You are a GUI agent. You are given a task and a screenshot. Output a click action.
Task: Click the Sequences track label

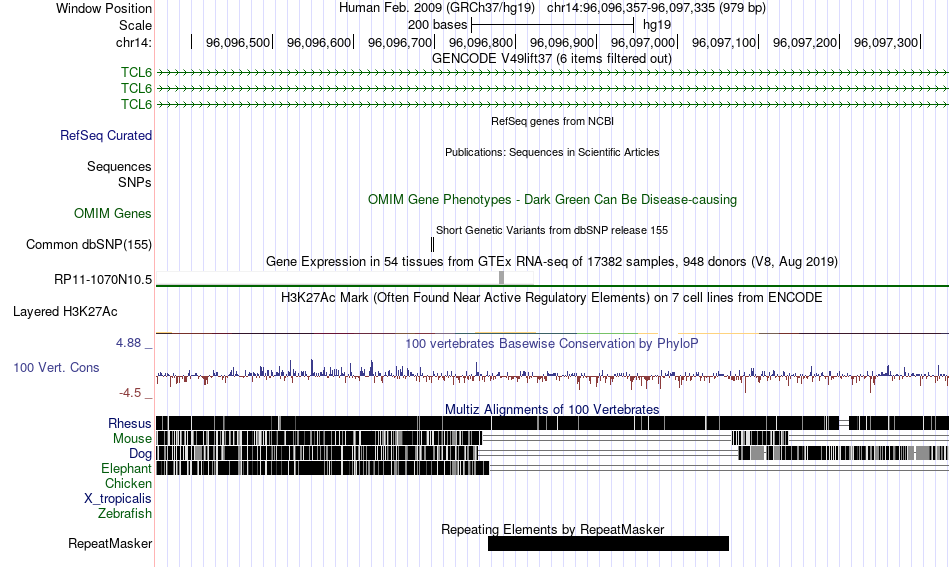coord(119,167)
